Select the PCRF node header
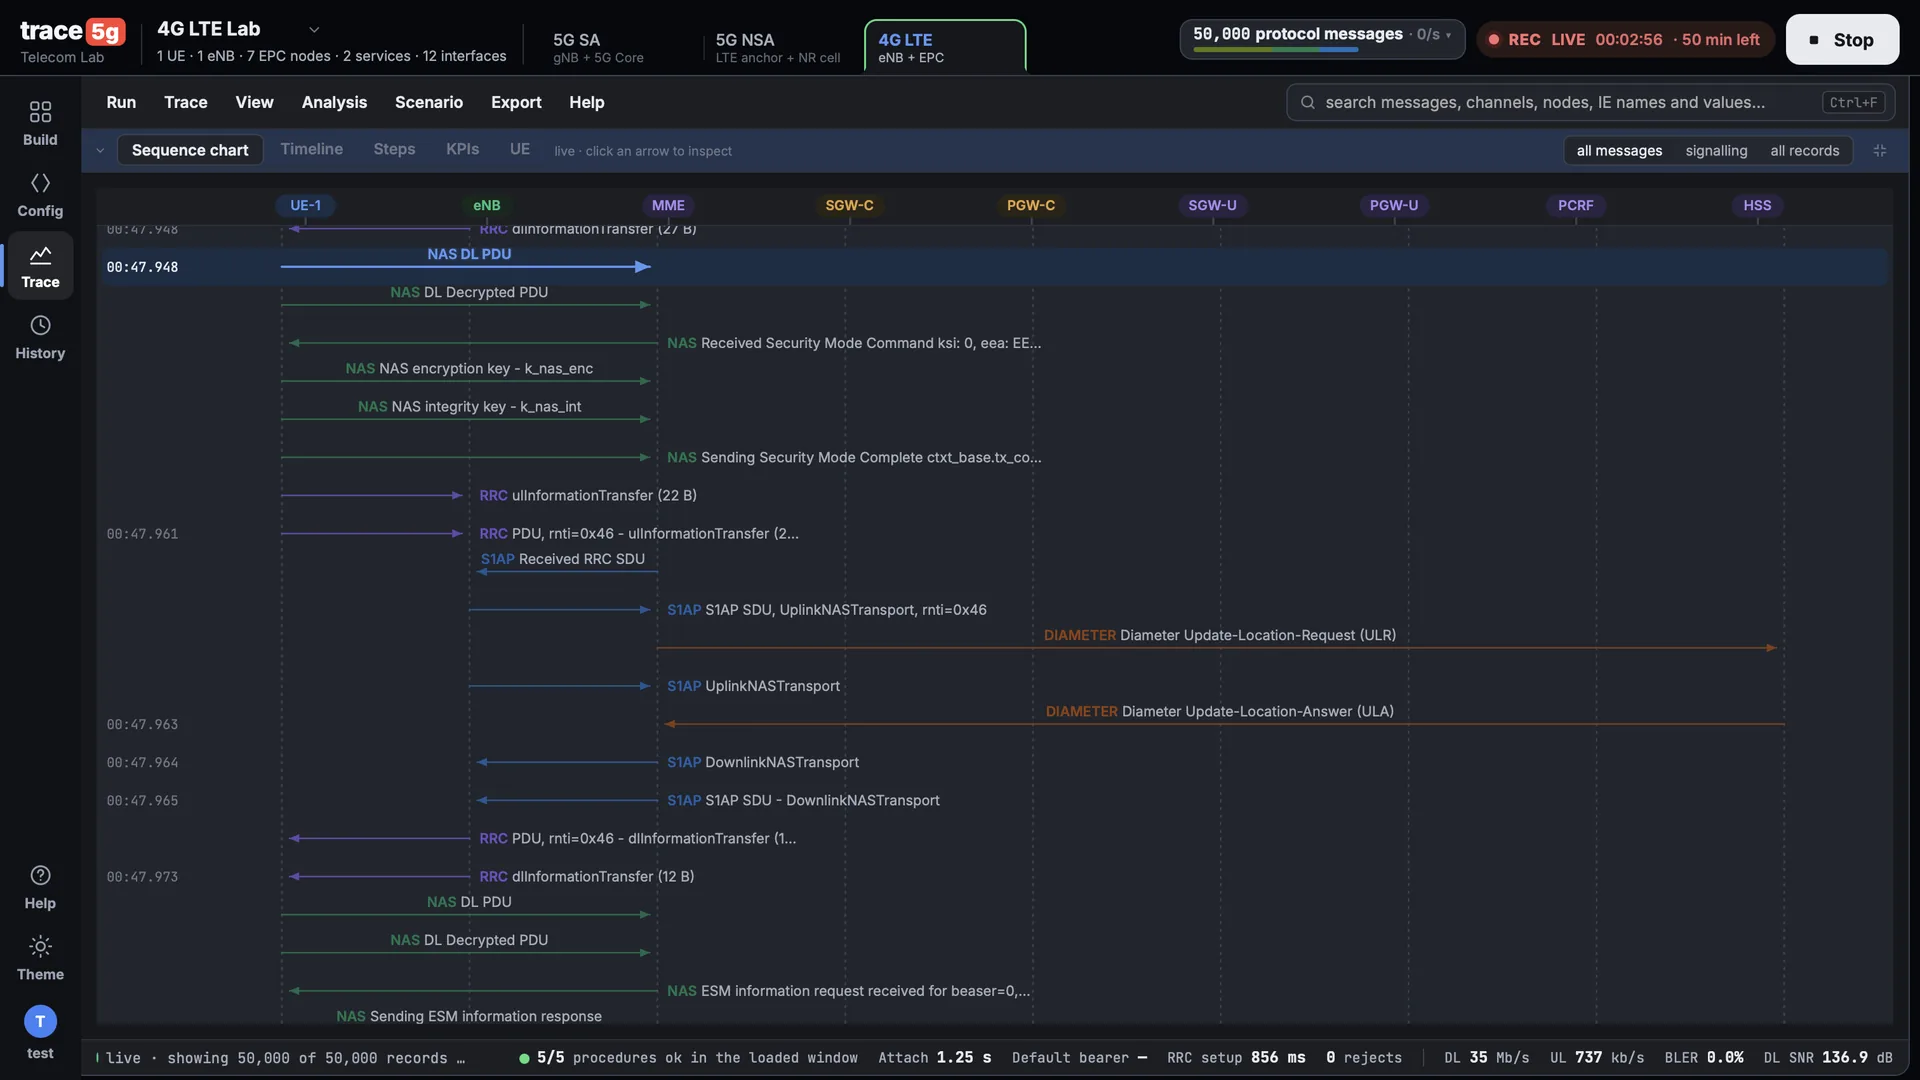Screen dimensions: 1920x1080 [1576, 205]
